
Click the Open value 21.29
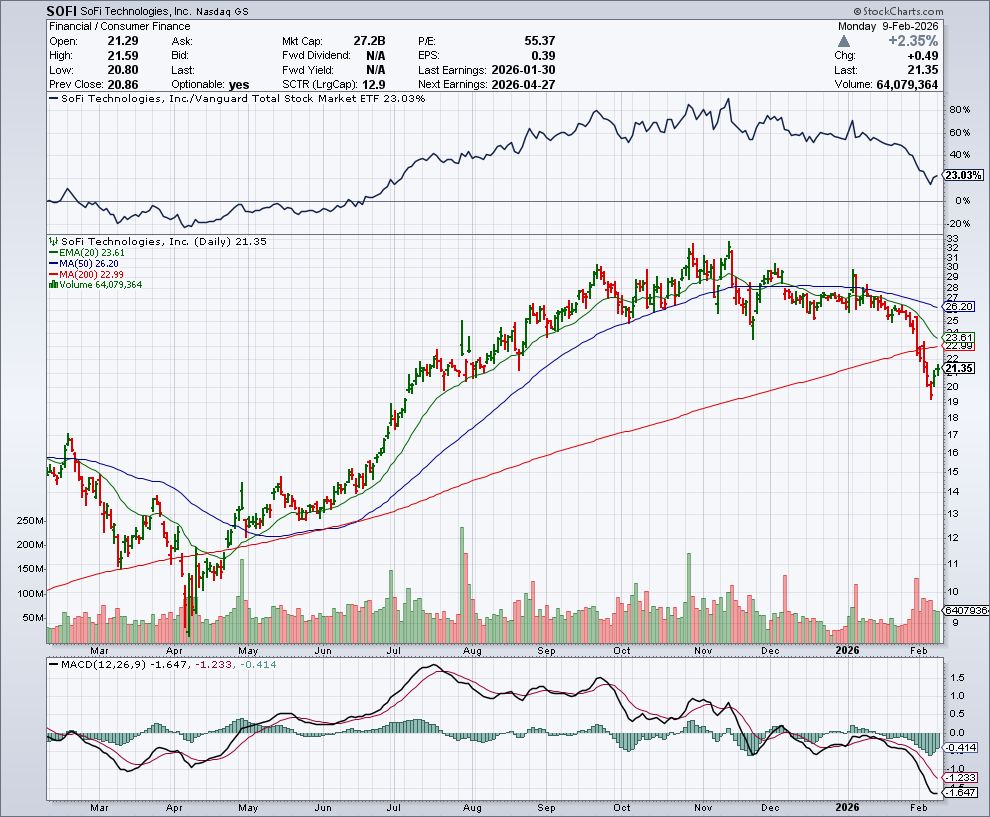pos(123,40)
